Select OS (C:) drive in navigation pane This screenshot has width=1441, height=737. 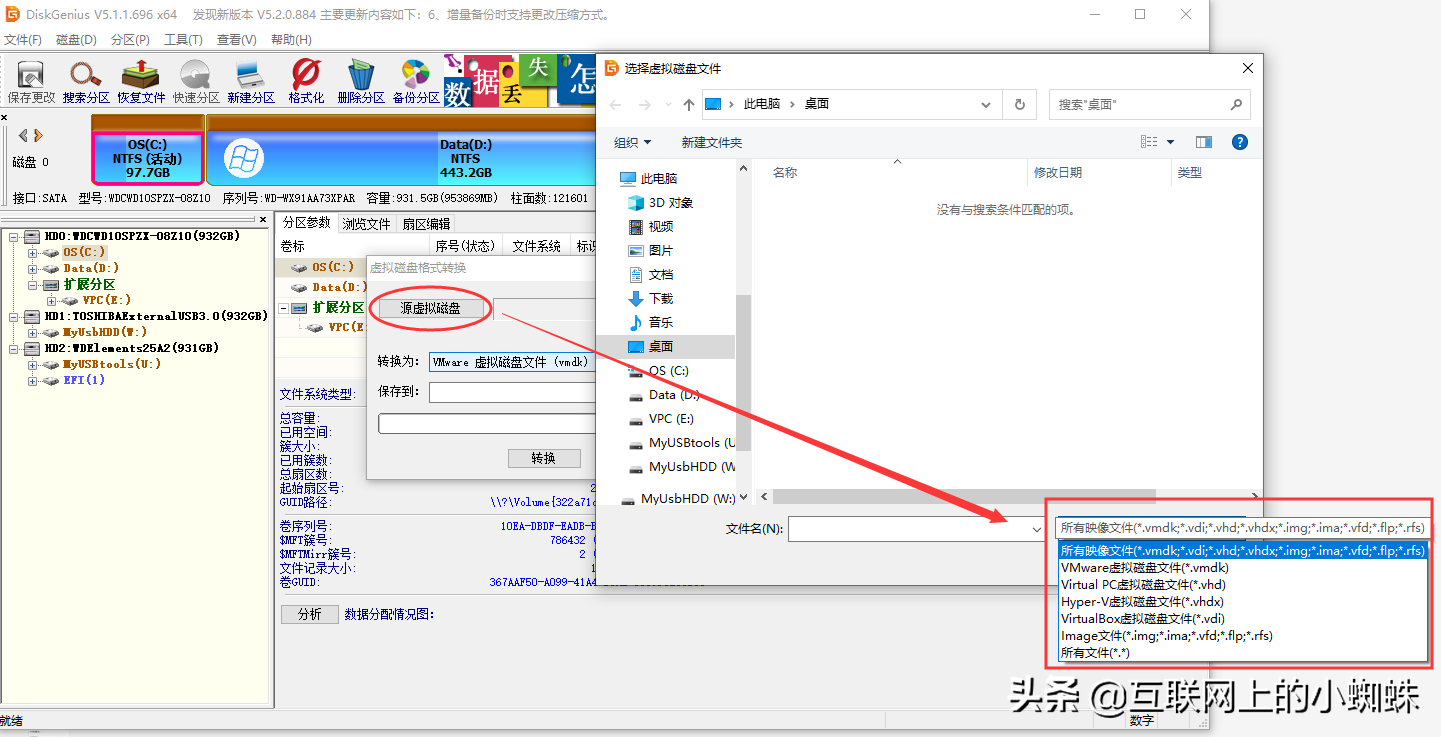[659, 370]
